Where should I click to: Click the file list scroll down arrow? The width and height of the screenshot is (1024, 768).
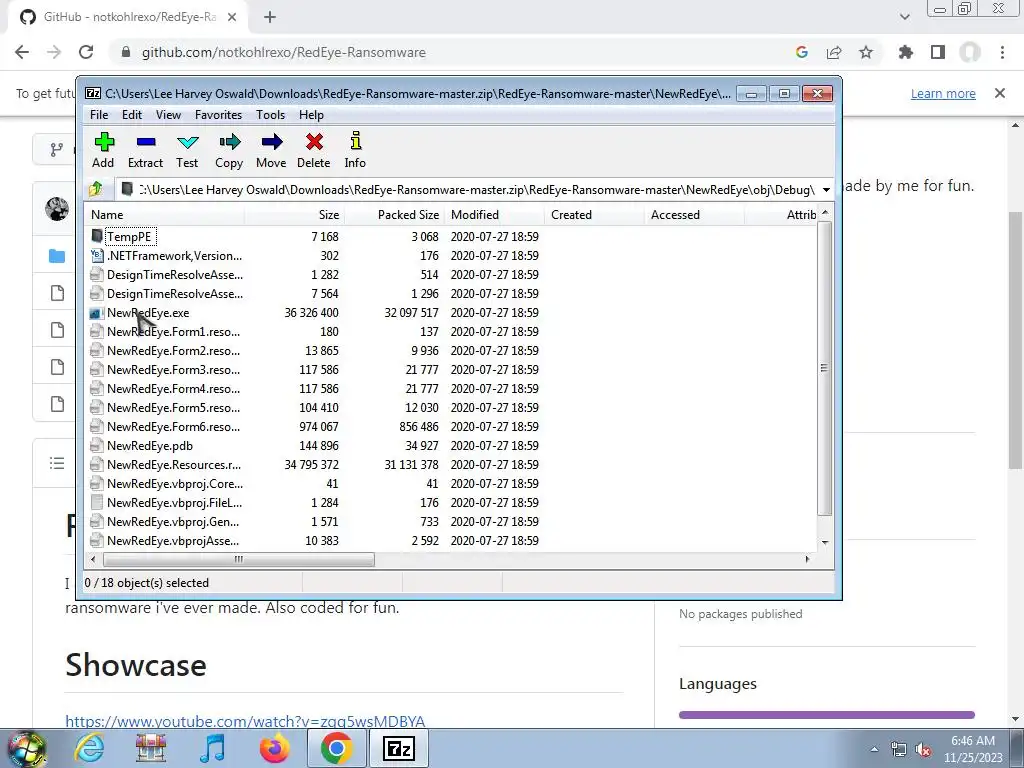pos(825,542)
